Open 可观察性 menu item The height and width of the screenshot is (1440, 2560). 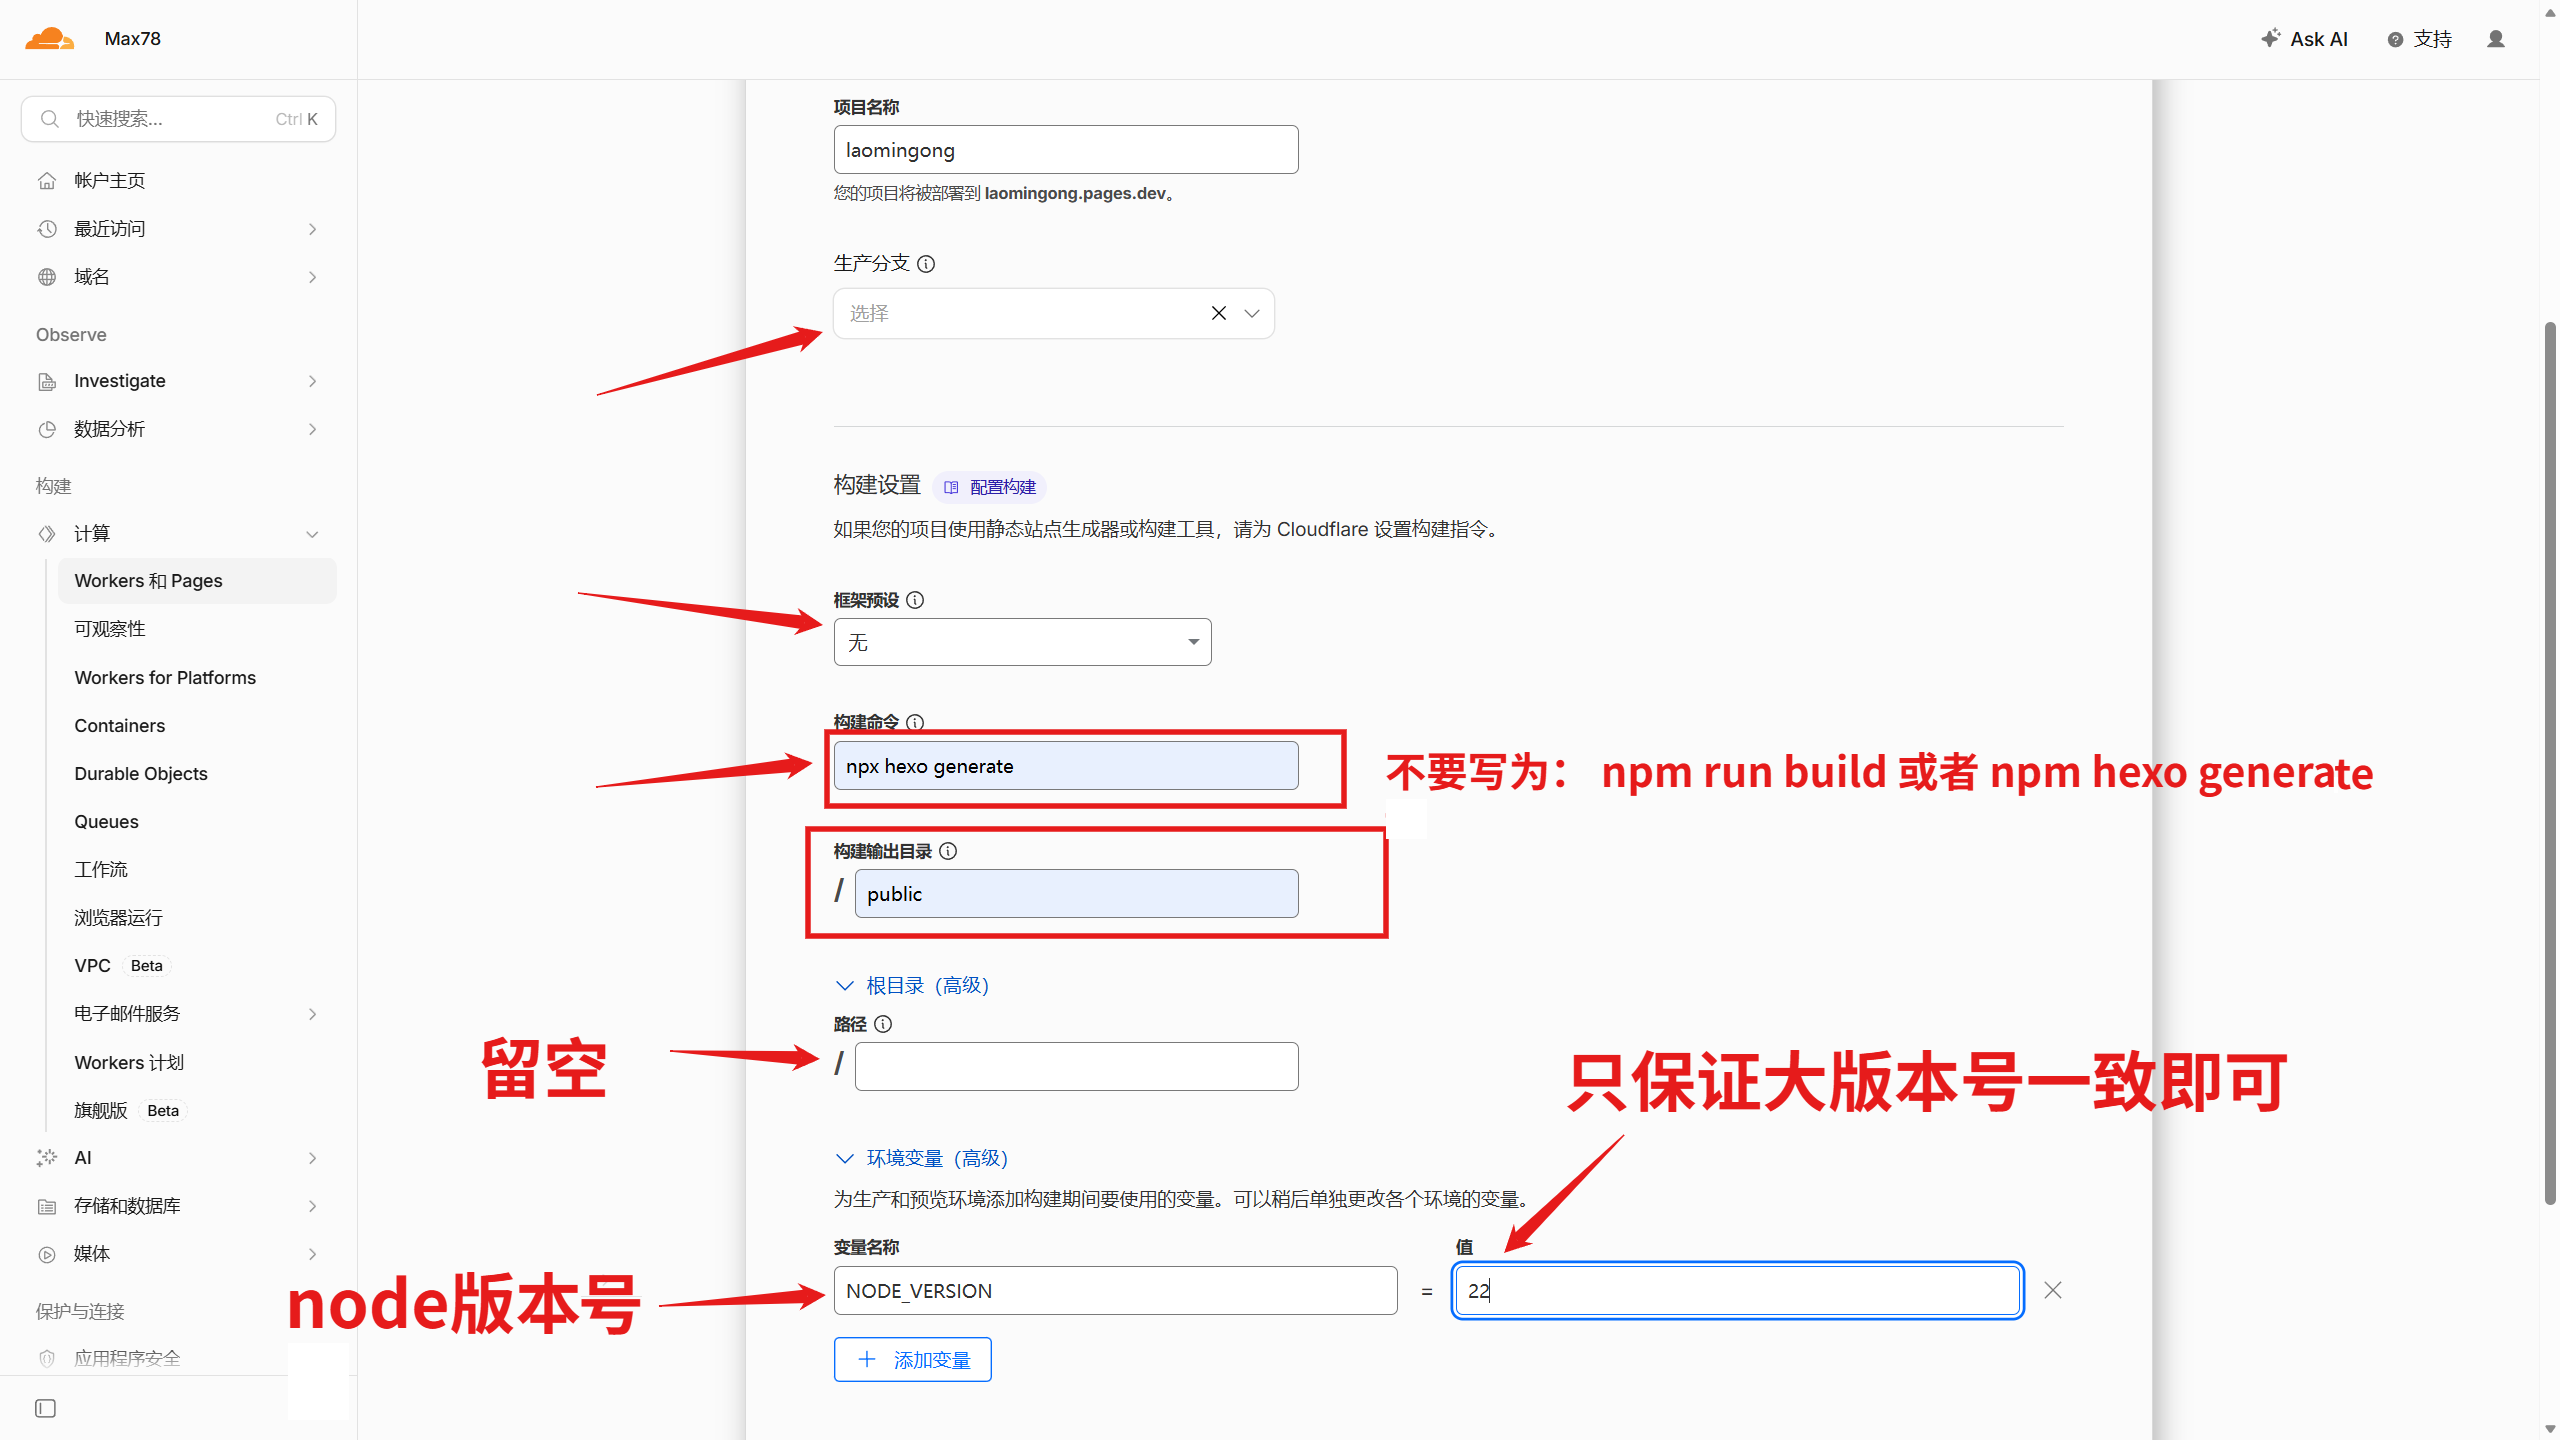click(197, 629)
